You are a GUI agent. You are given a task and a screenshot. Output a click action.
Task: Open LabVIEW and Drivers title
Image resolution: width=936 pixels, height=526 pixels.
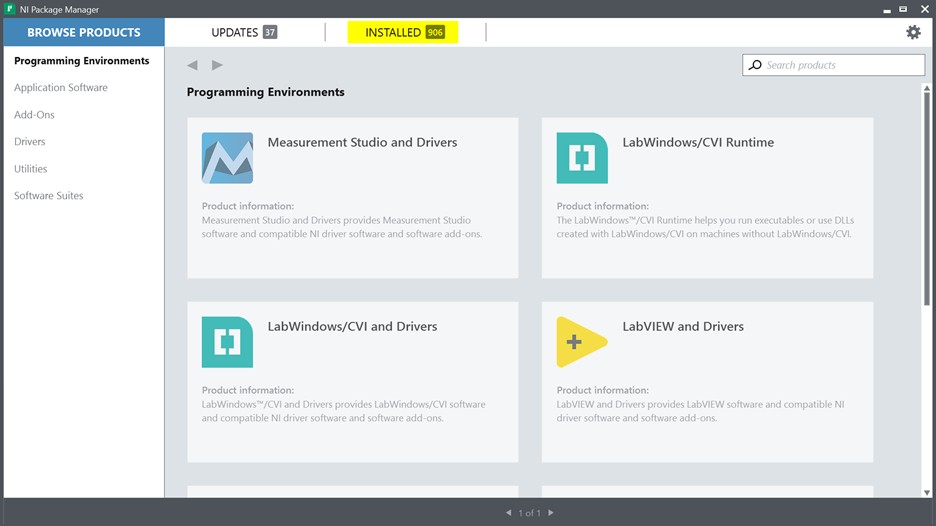[x=683, y=327]
